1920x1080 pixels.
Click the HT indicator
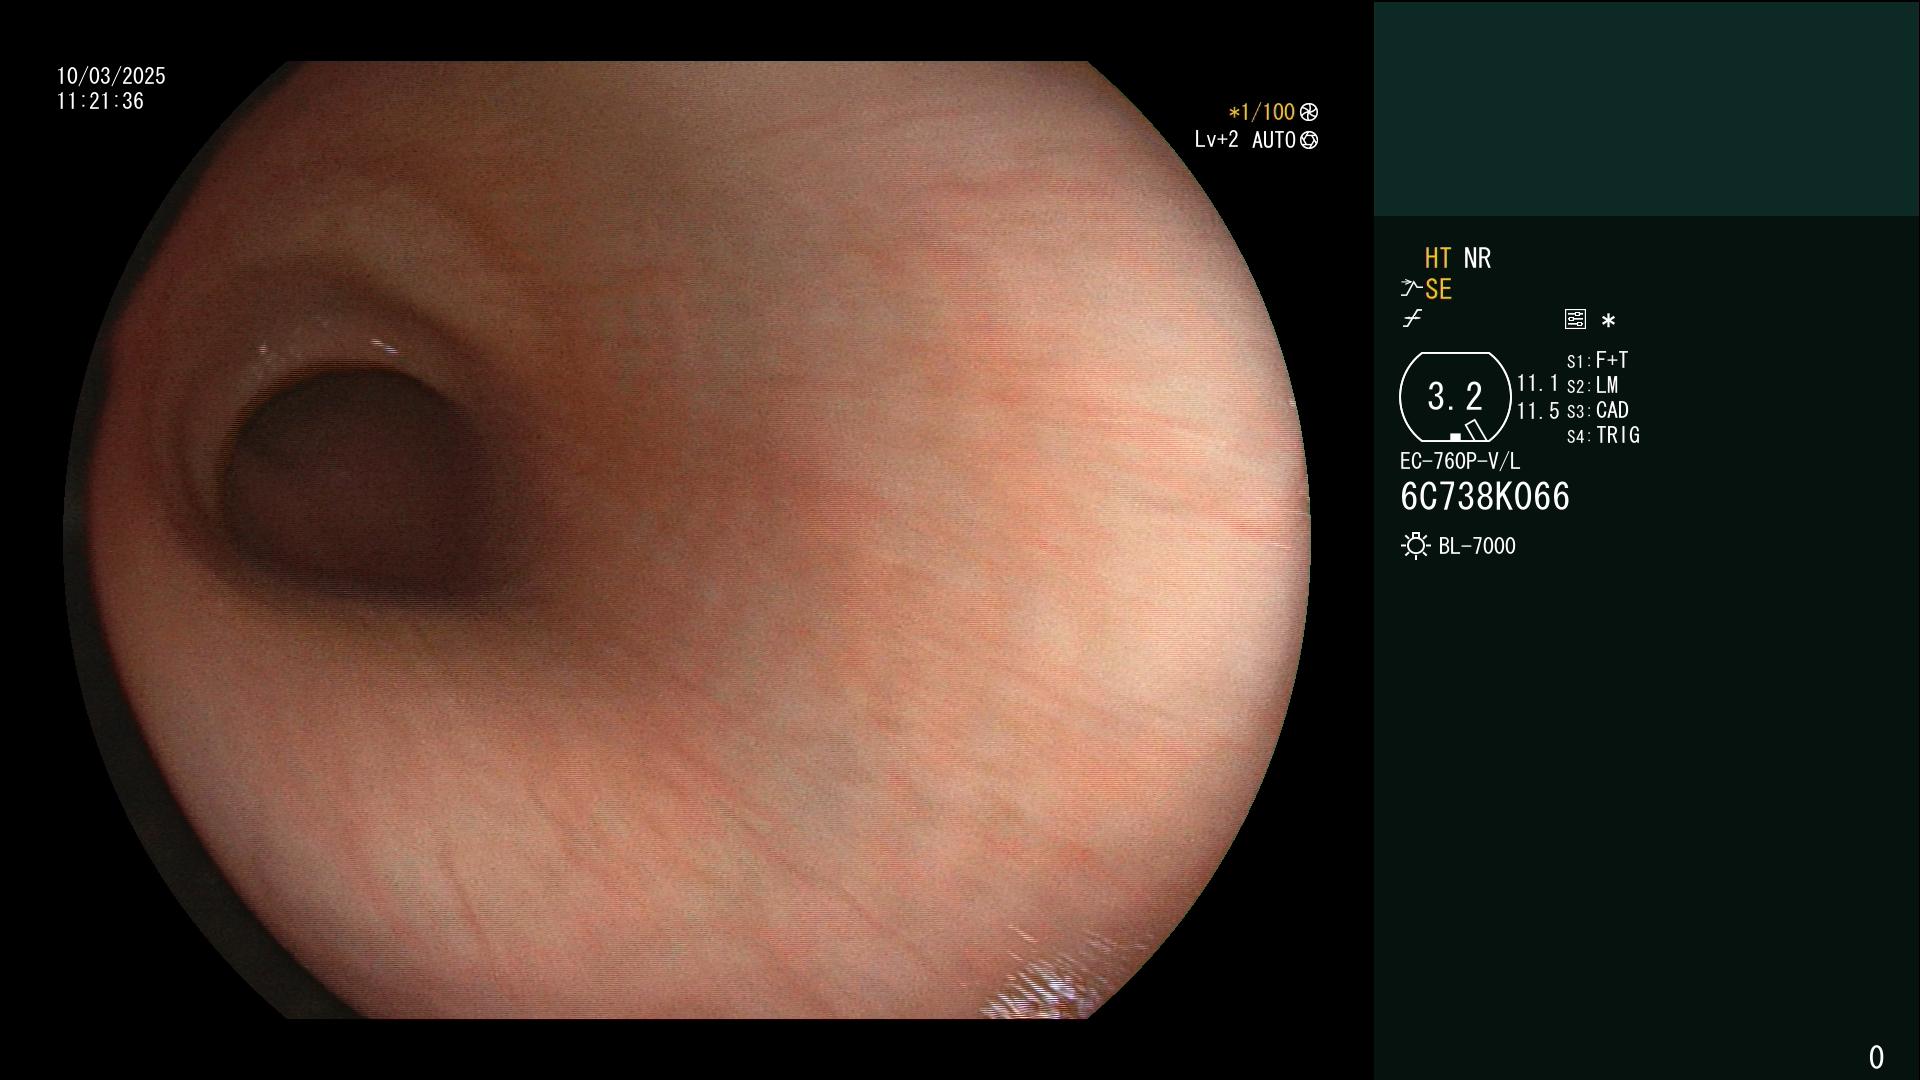(1437, 259)
